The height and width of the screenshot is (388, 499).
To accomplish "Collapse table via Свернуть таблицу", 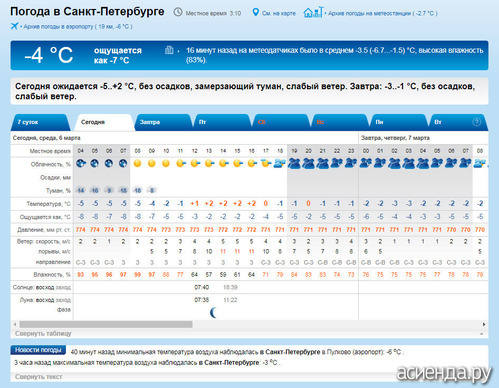I will tap(43, 333).
